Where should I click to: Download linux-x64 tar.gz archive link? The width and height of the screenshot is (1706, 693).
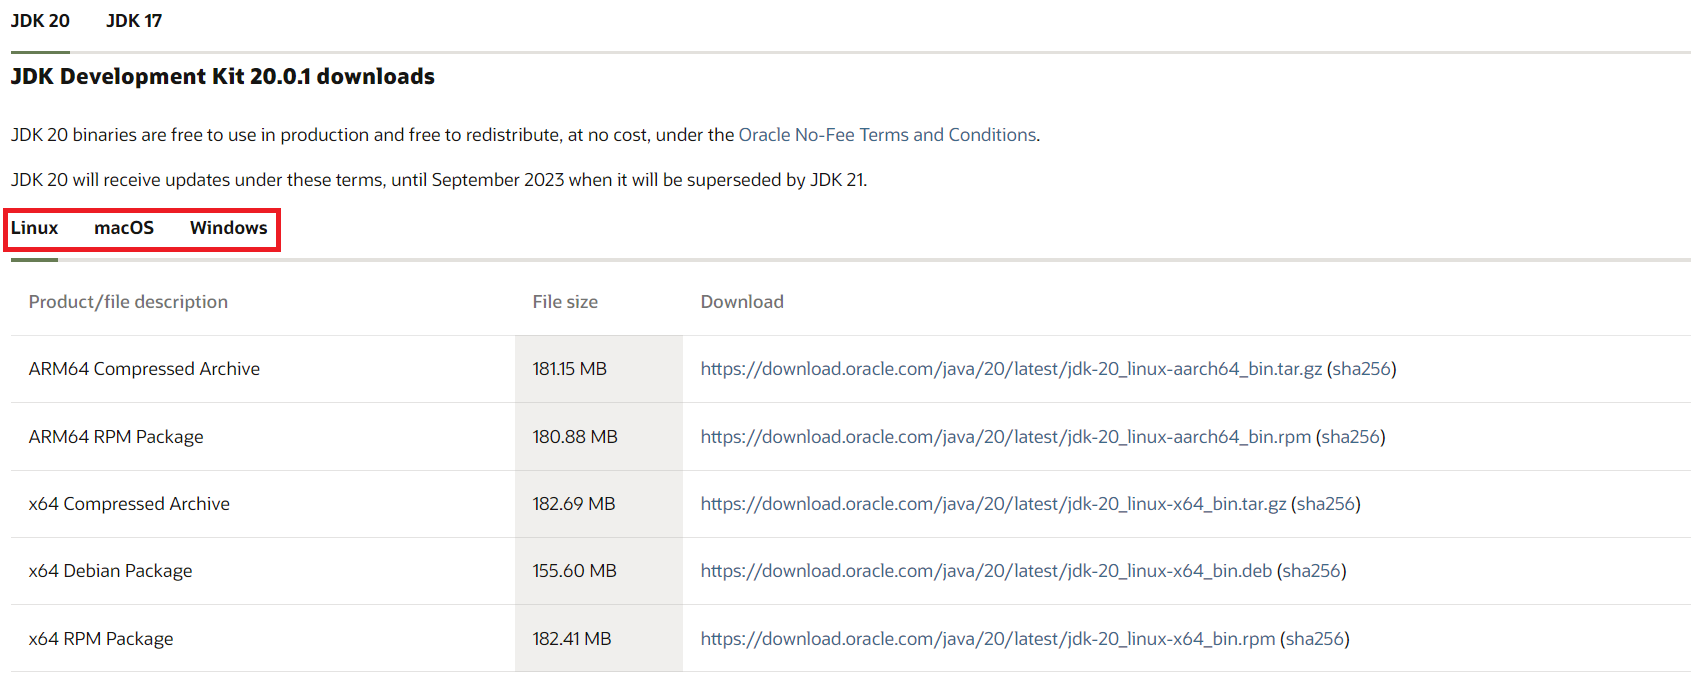coord(993,504)
